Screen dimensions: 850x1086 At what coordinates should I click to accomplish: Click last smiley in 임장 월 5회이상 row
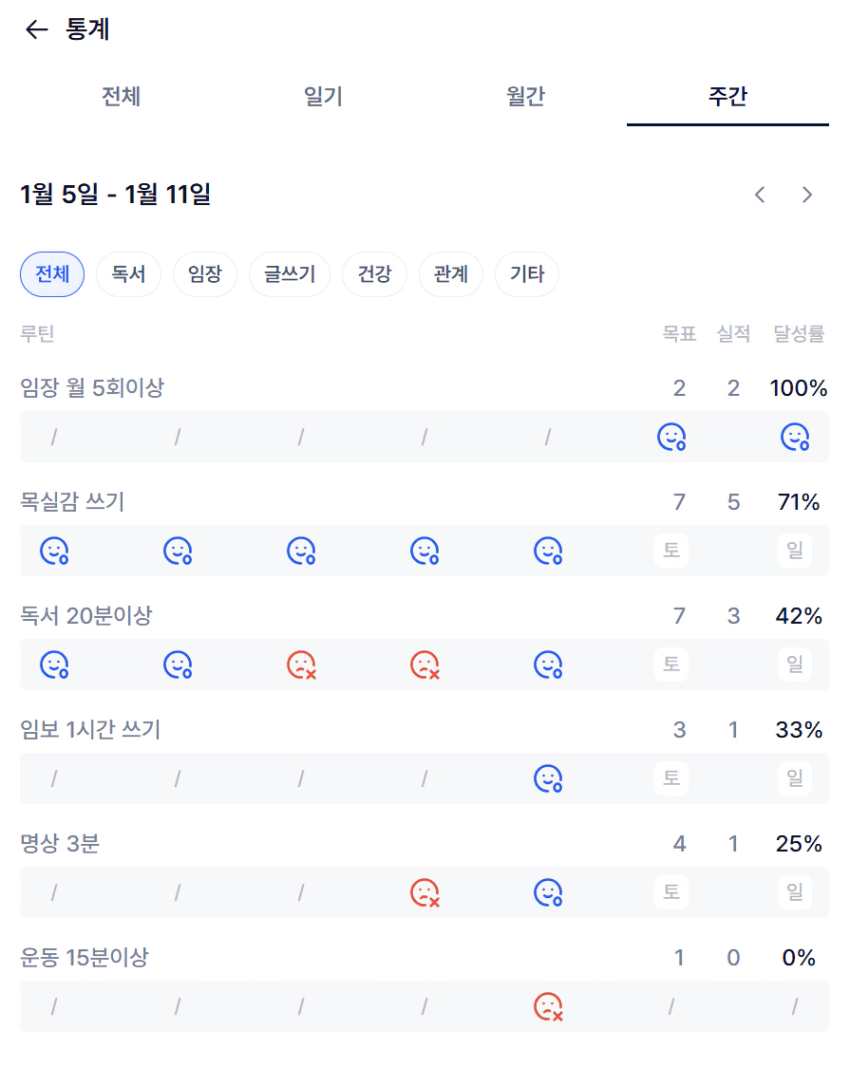pos(795,437)
